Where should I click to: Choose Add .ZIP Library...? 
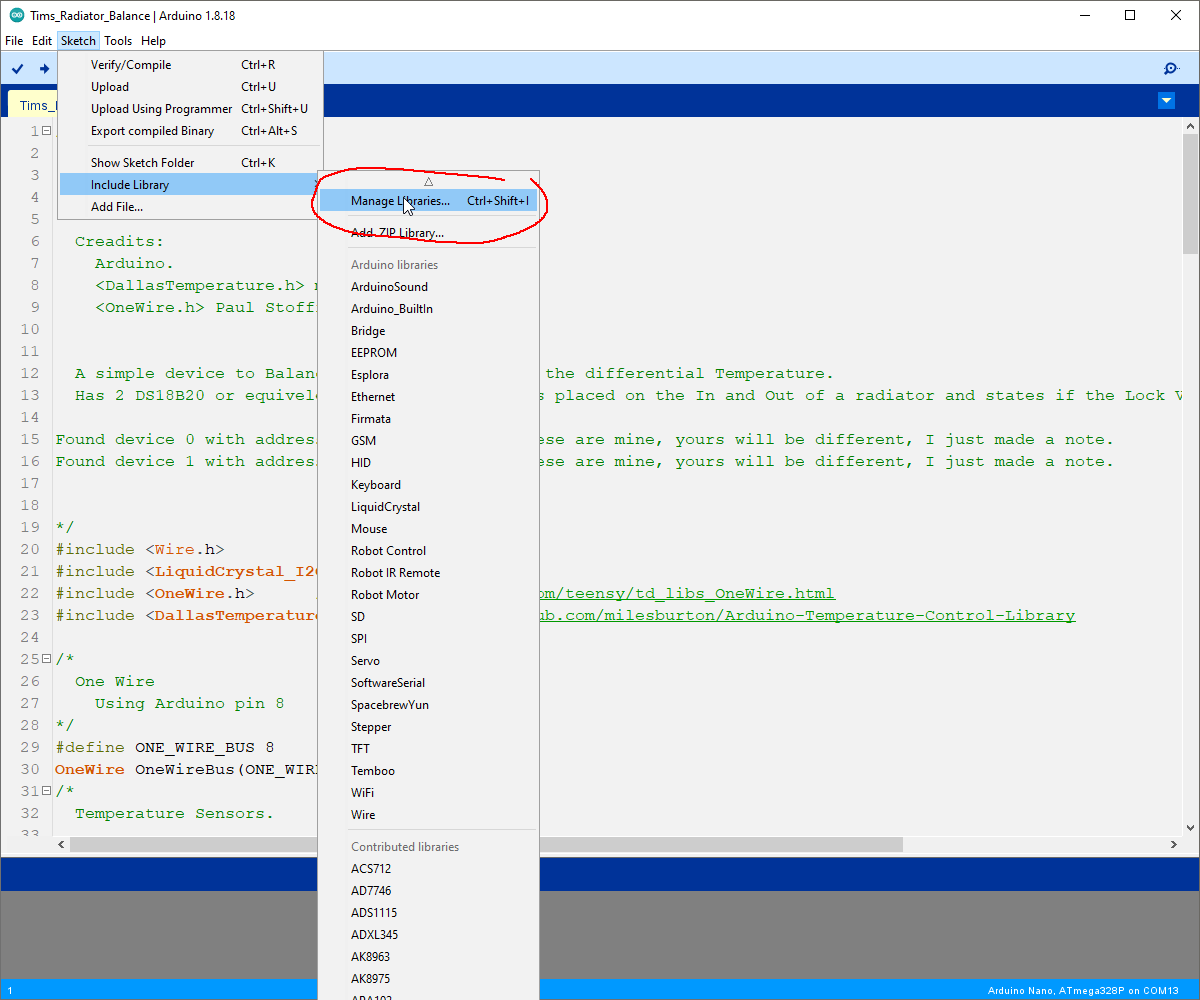(428, 233)
